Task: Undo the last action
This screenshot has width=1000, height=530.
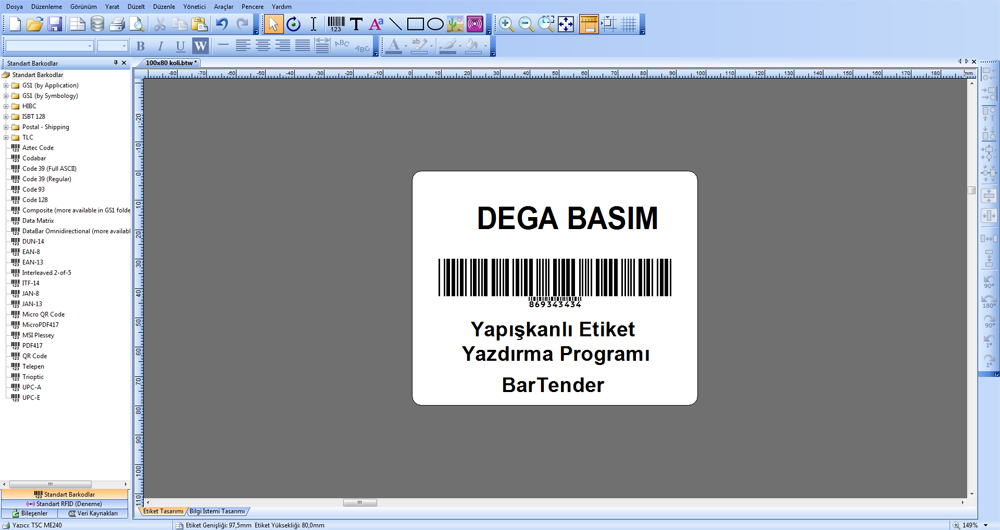Action: pyautogui.click(x=222, y=25)
